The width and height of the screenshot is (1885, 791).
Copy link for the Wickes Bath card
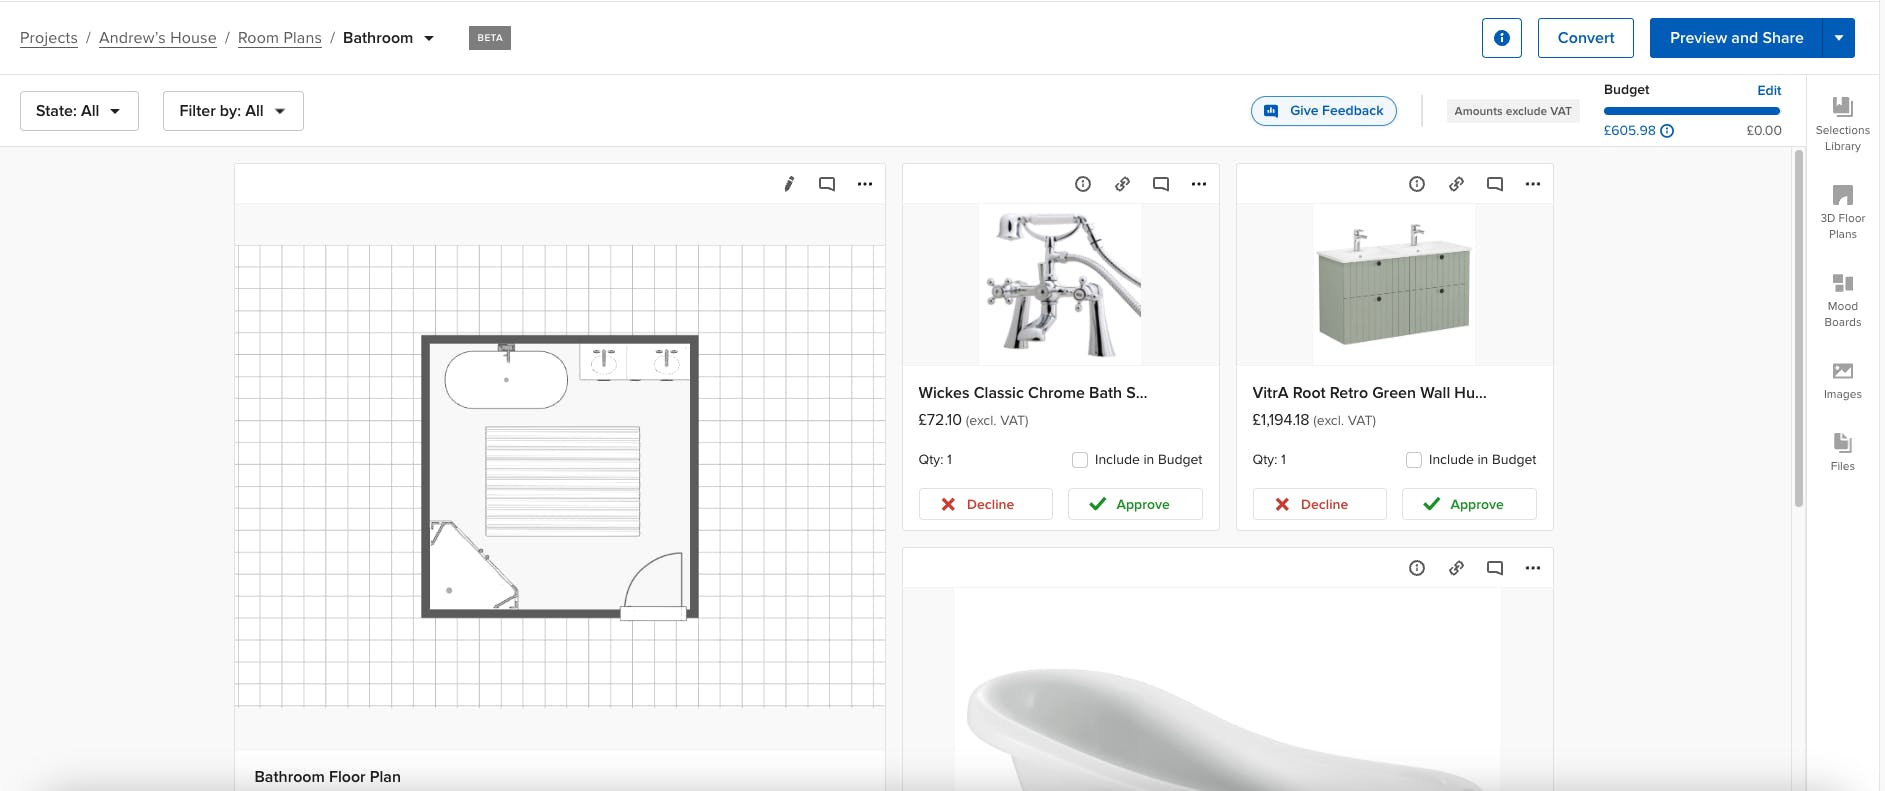pyautogui.click(x=1122, y=184)
